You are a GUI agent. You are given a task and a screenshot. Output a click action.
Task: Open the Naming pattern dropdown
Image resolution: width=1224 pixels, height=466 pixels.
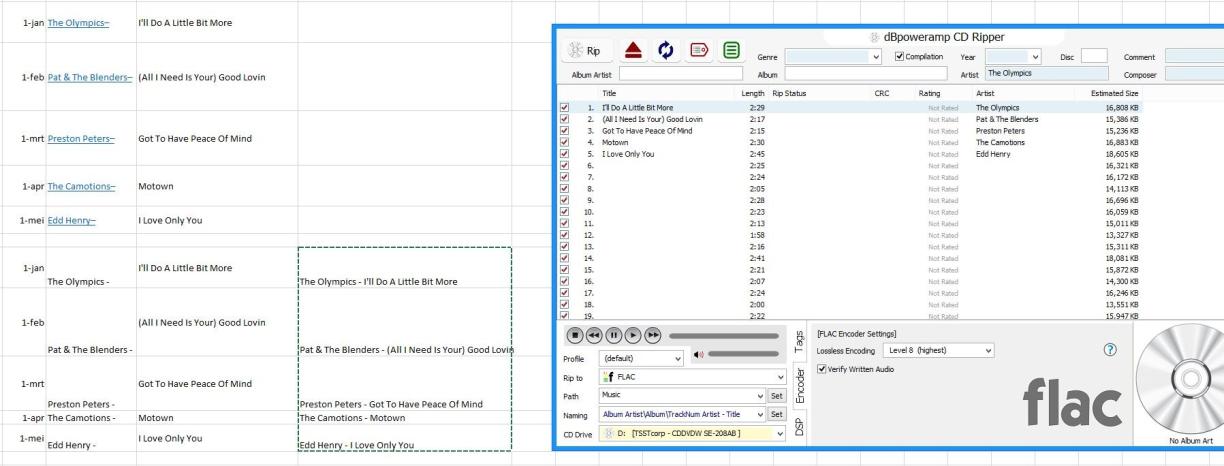[759, 414]
